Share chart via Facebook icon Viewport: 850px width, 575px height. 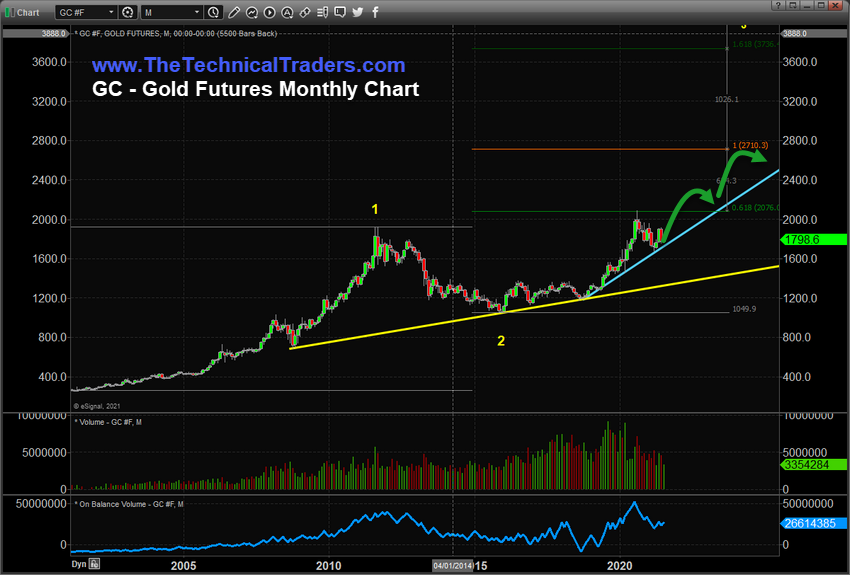[x=375, y=12]
